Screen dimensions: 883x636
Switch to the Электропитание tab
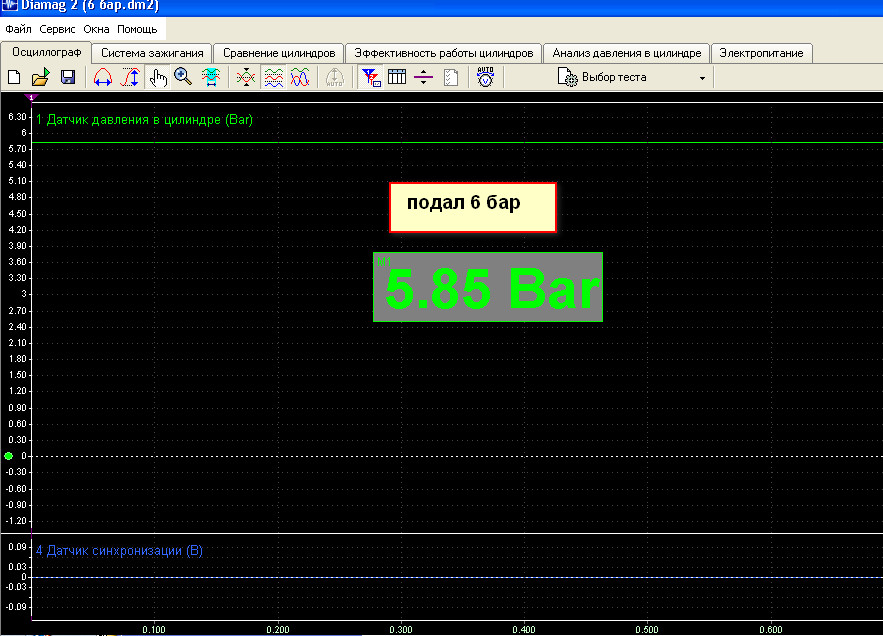point(761,53)
